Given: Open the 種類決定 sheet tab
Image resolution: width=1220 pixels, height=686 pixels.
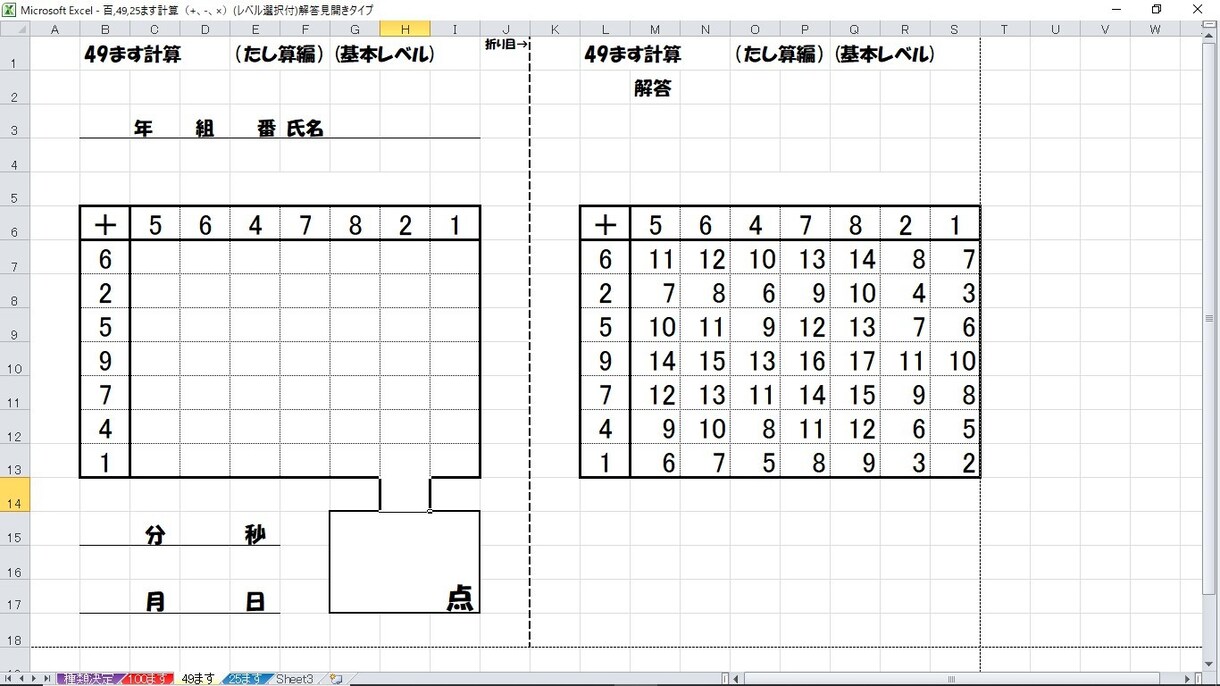Looking at the screenshot, I should coord(89,678).
